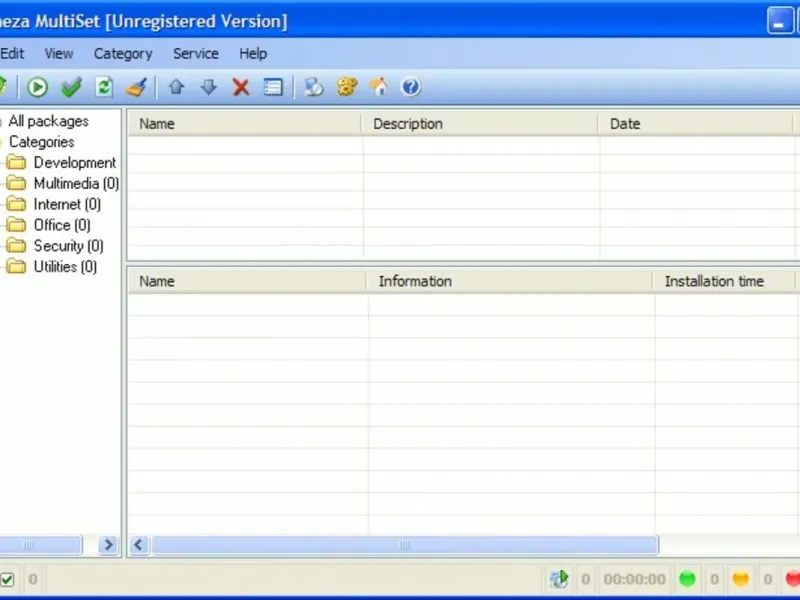
Task: Click the Multimedia folder icon
Action: 16,183
